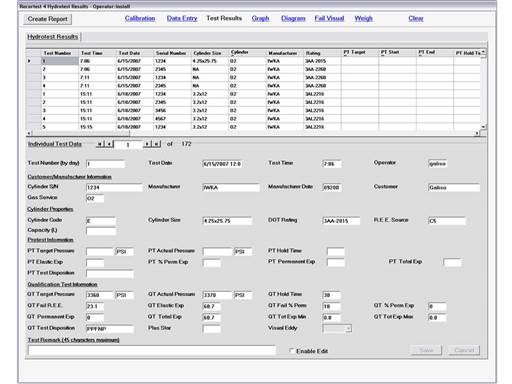This screenshot has width=512, height=384.
Task: Select the first row's record selector
Action: coord(33,61)
